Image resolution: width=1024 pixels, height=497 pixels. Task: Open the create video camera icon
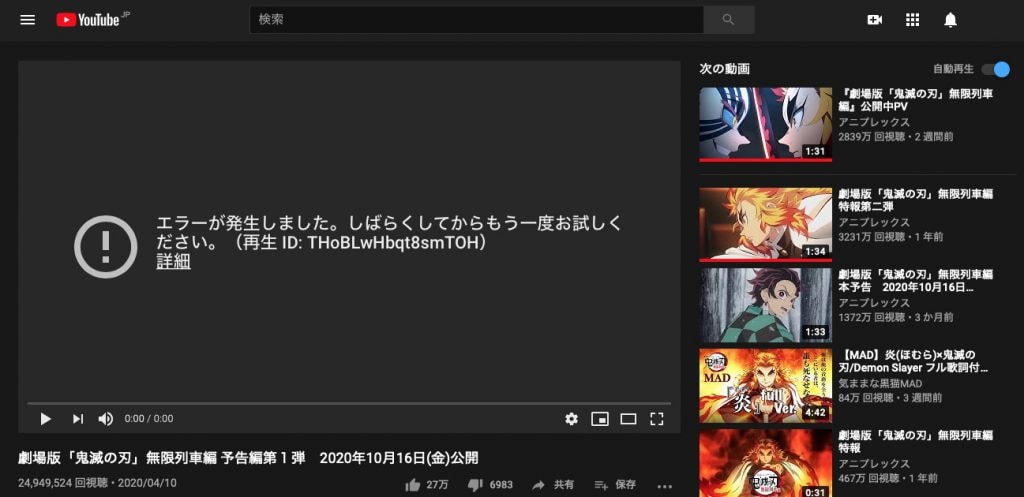click(875, 20)
